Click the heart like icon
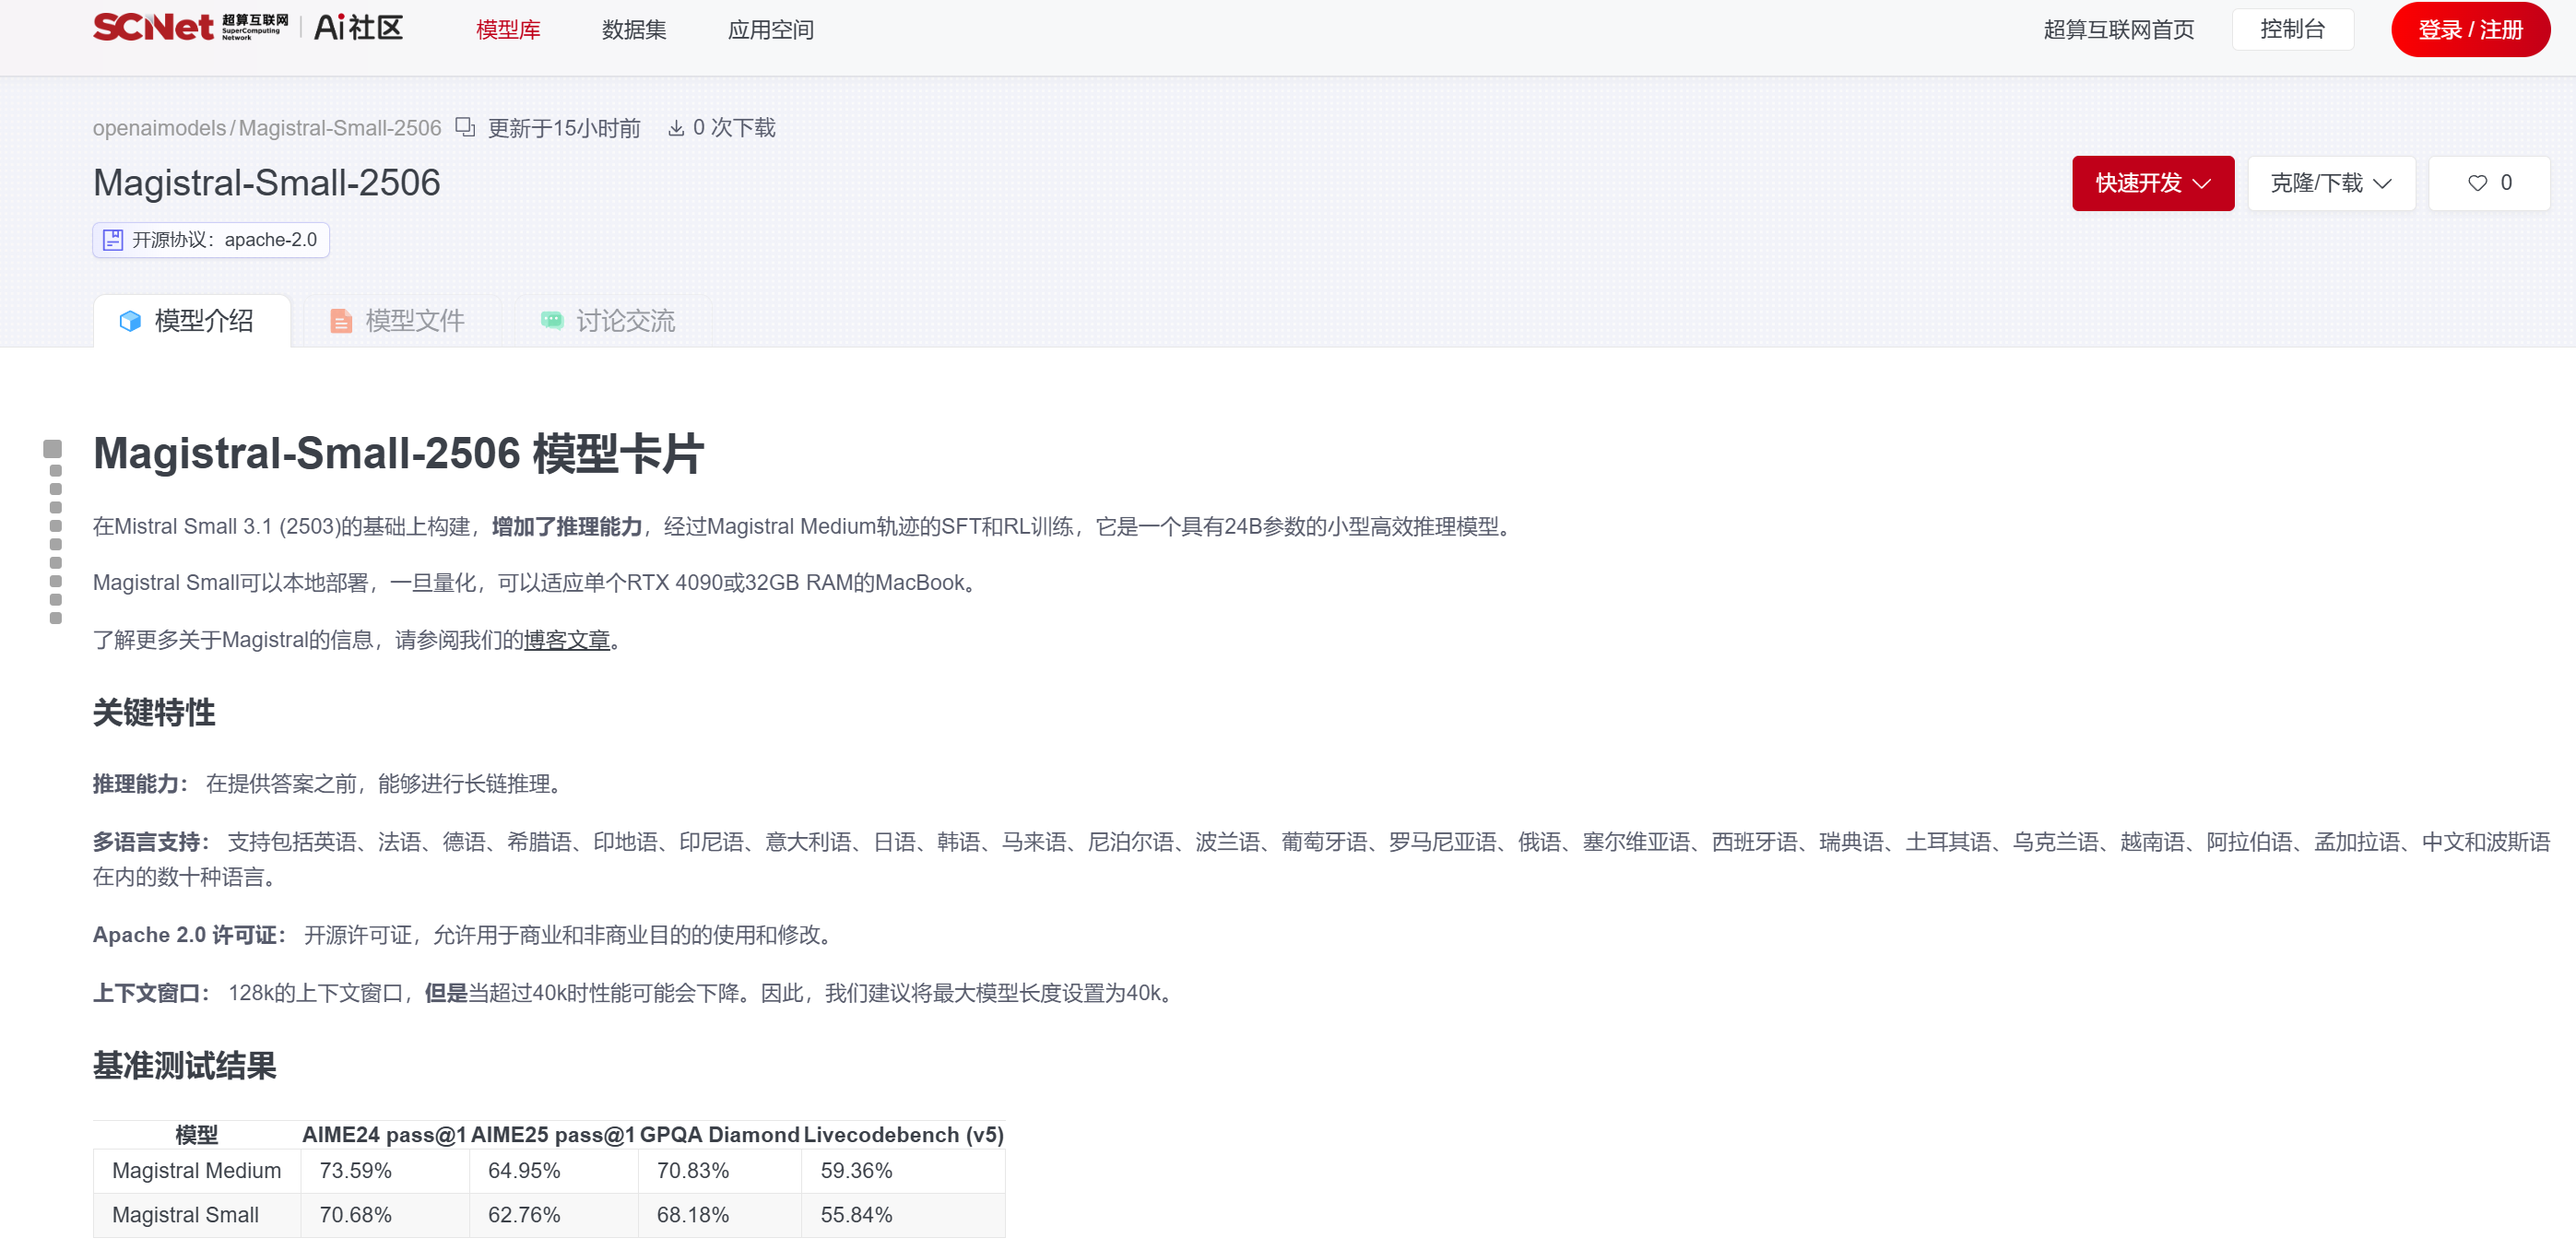The image size is (2576, 1250). [2477, 183]
